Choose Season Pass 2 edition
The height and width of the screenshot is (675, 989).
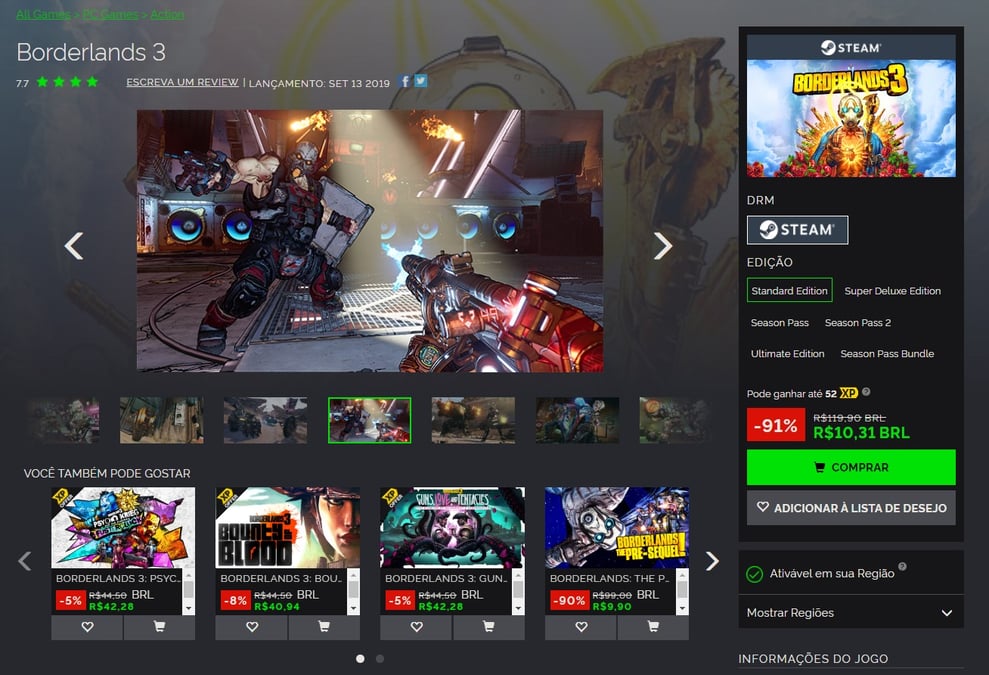tap(858, 322)
